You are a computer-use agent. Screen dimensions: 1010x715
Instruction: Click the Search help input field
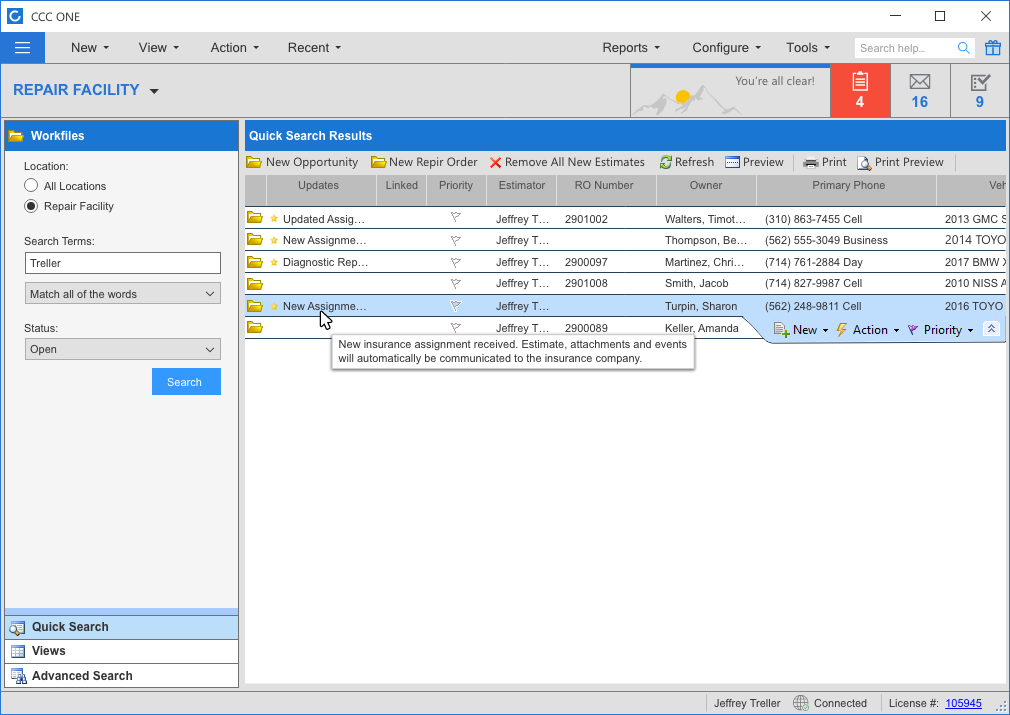click(x=905, y=48)
